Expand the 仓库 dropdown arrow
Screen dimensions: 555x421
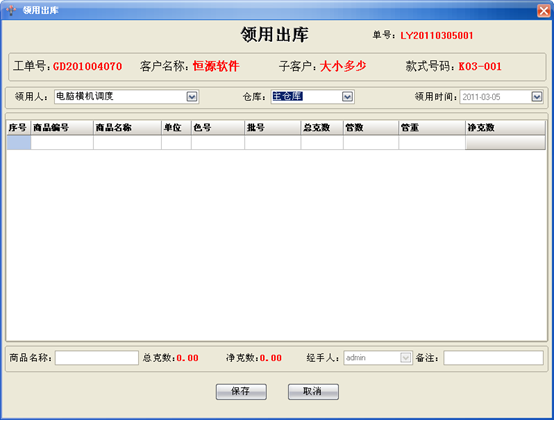tap(347, 97)
